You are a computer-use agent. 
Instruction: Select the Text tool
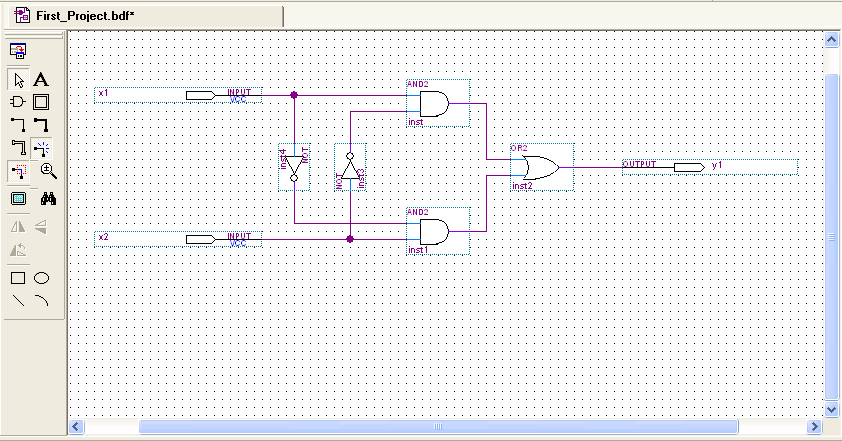point(41,79)
